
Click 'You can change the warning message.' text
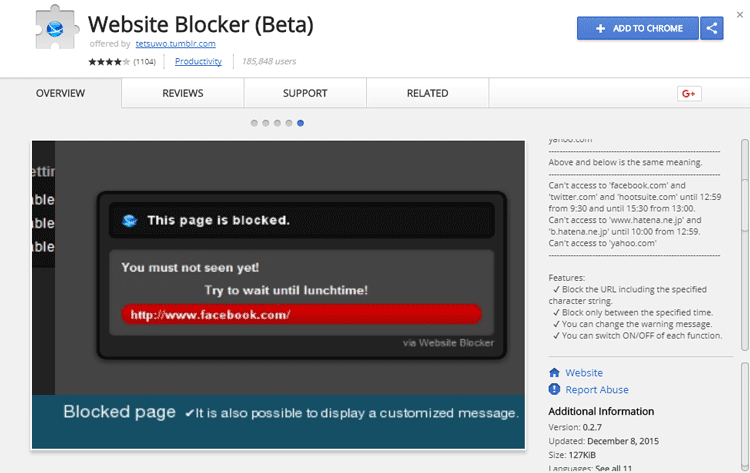click(x=637, y=324)
